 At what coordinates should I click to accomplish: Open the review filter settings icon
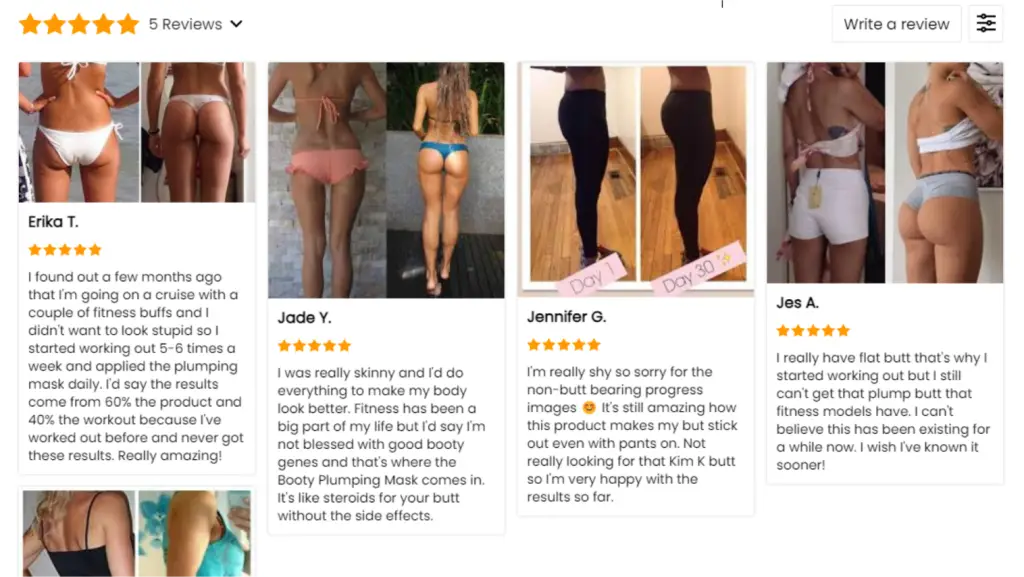point(985,23)
